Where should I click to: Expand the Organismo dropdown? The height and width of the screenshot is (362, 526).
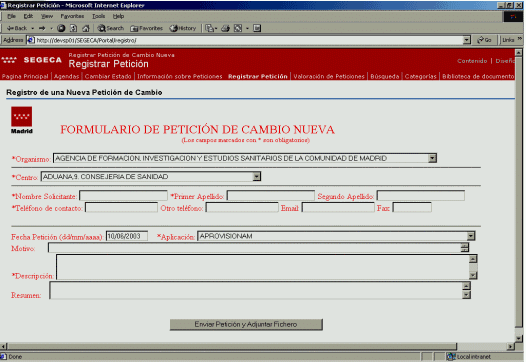(432, 158)
